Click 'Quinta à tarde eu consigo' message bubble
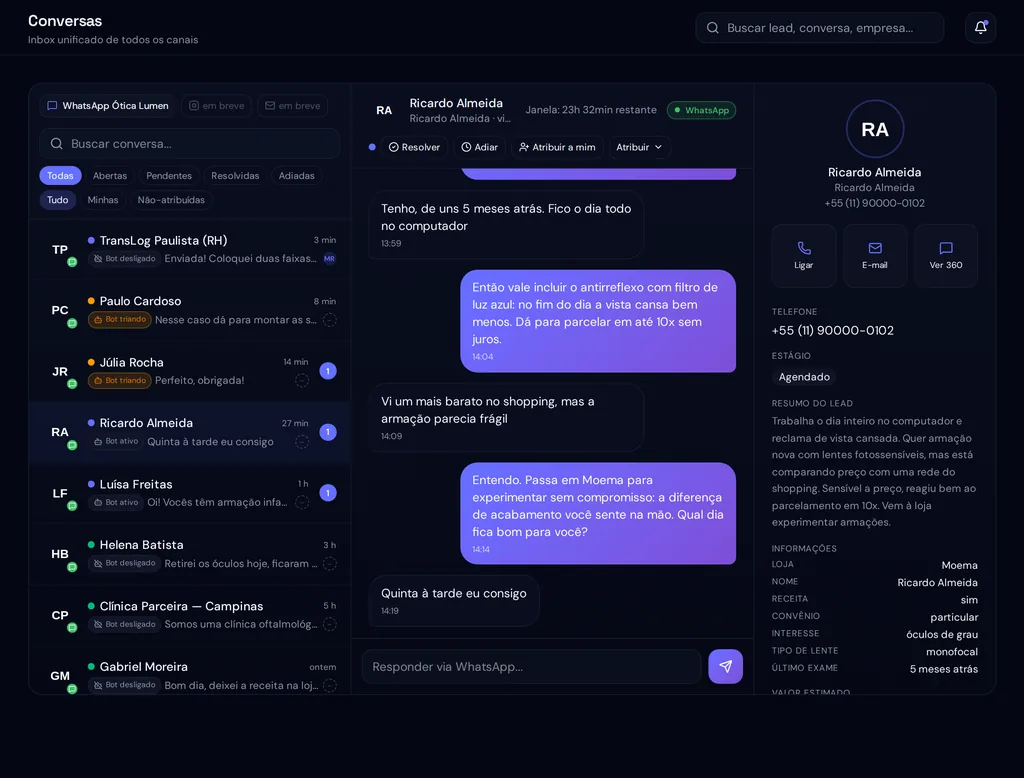Screen dimensions: 1024x778 pos(455,600)
